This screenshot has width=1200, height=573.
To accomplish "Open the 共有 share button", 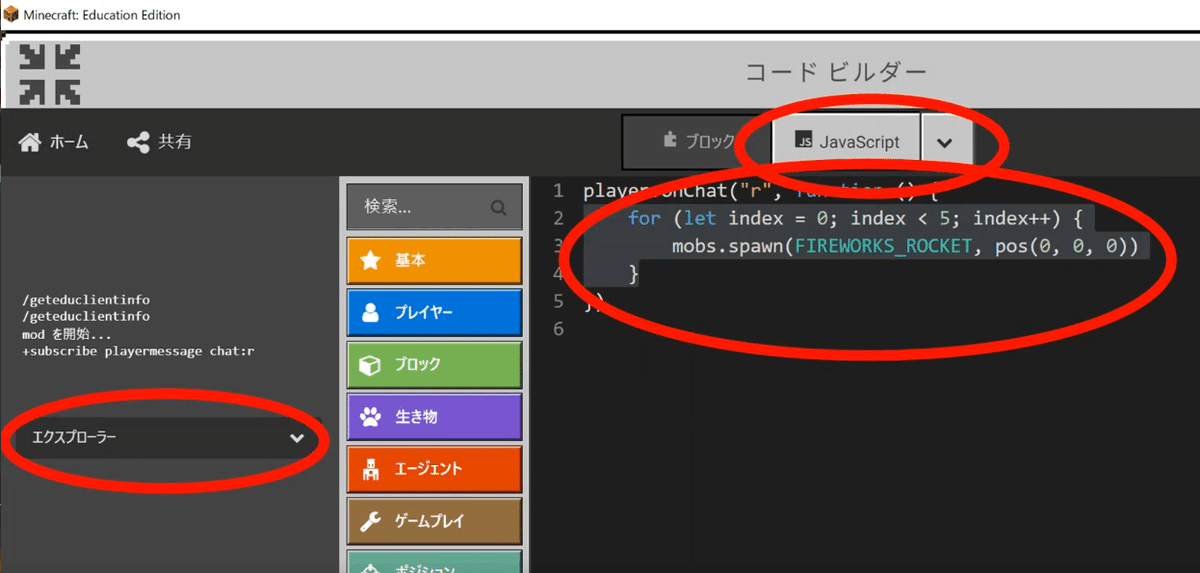I will point(159,142).
